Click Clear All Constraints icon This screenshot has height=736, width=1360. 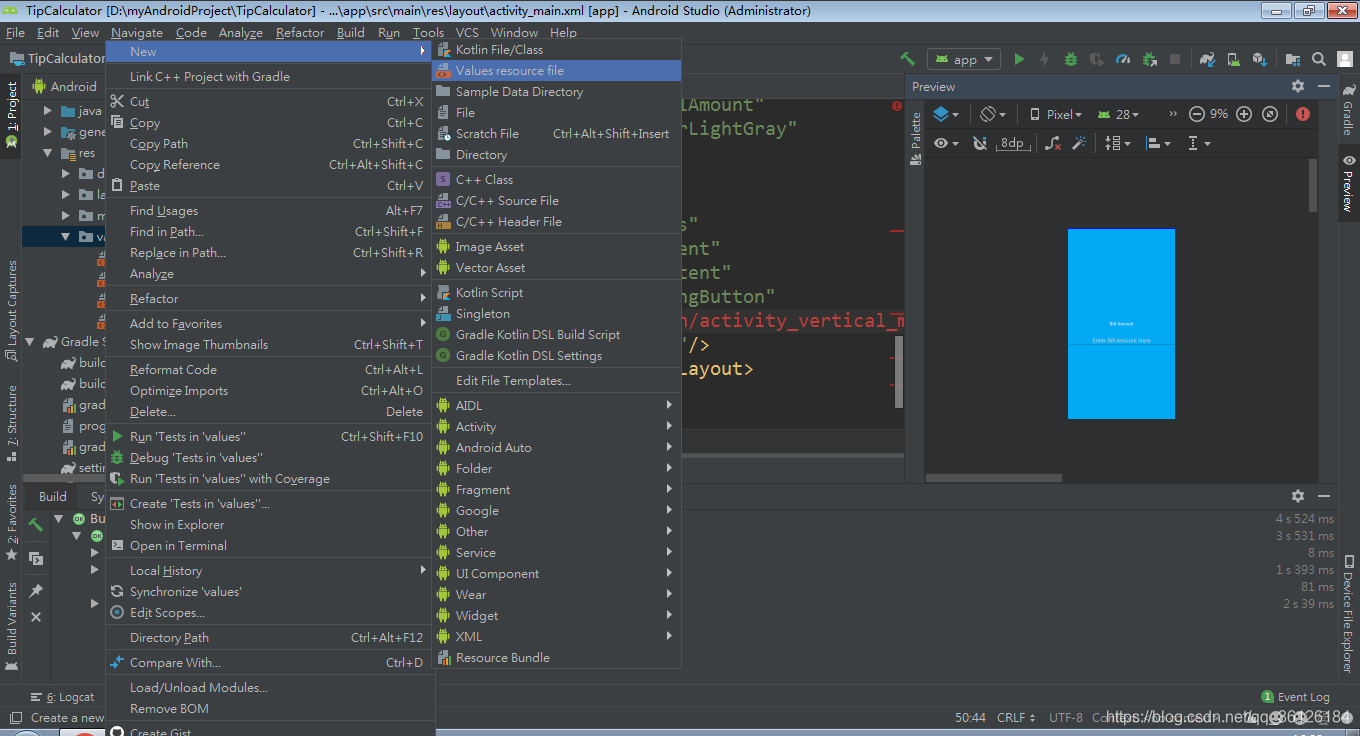[1053, 143]
